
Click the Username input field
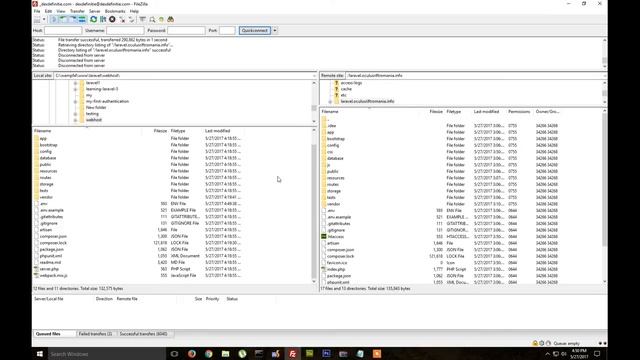click(125, 31)
